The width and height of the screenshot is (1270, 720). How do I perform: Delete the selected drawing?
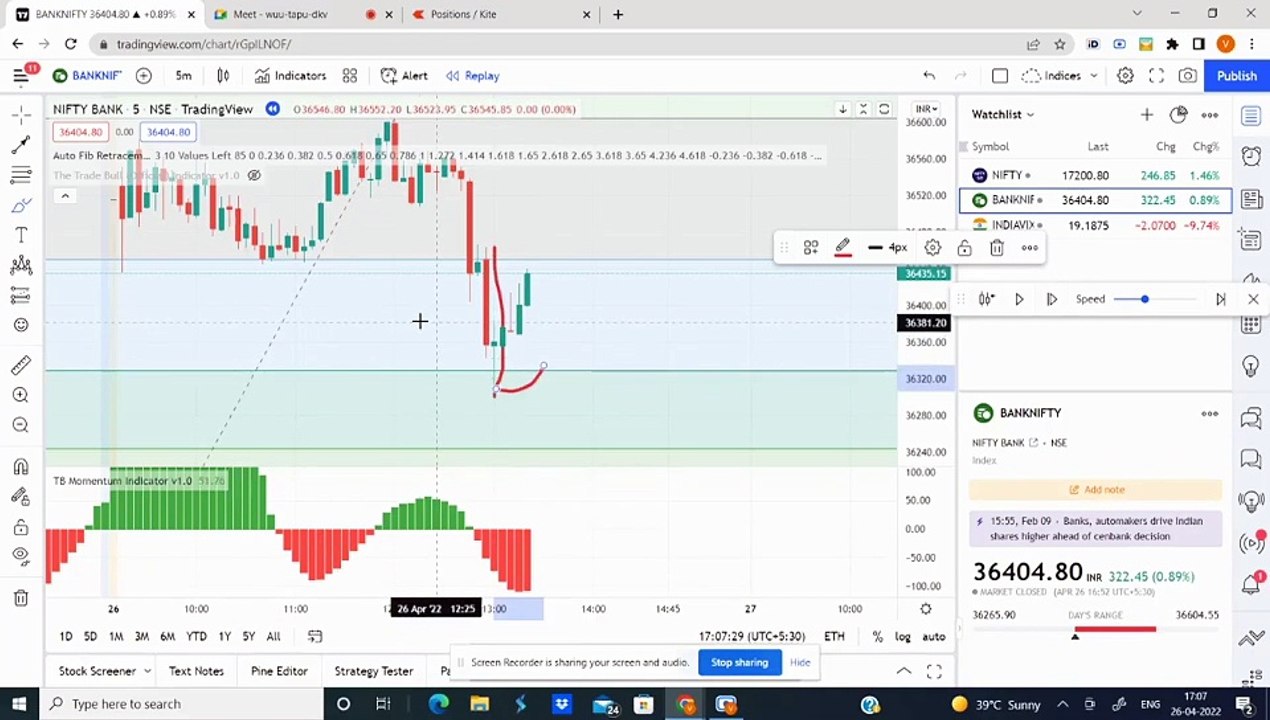pyautogui.click(x=996, y=248)
